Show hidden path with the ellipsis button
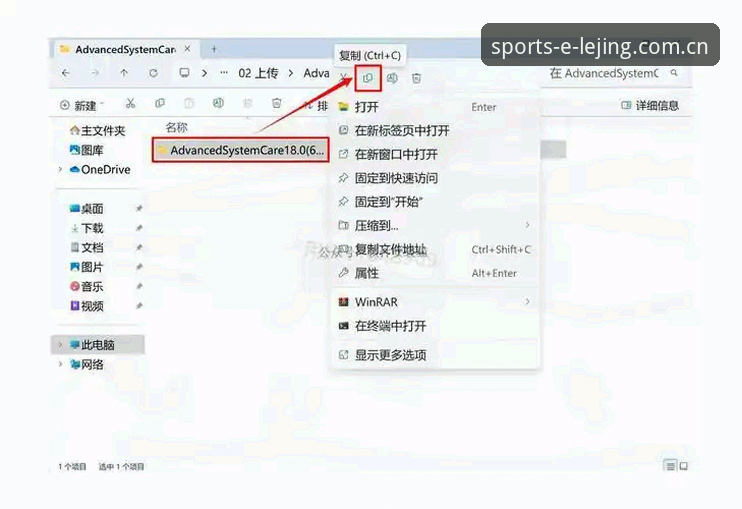The image size is (742, 509). [x=224, y=73]
